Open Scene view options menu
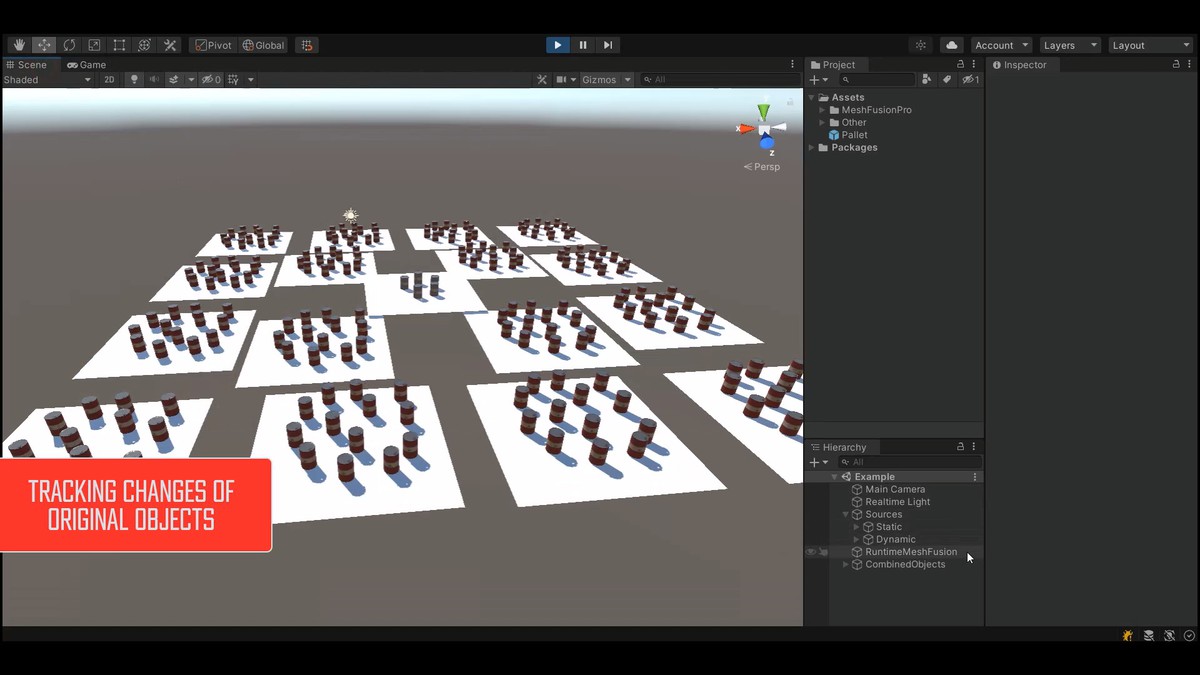The image size is (1200, 675). [793, 64]
